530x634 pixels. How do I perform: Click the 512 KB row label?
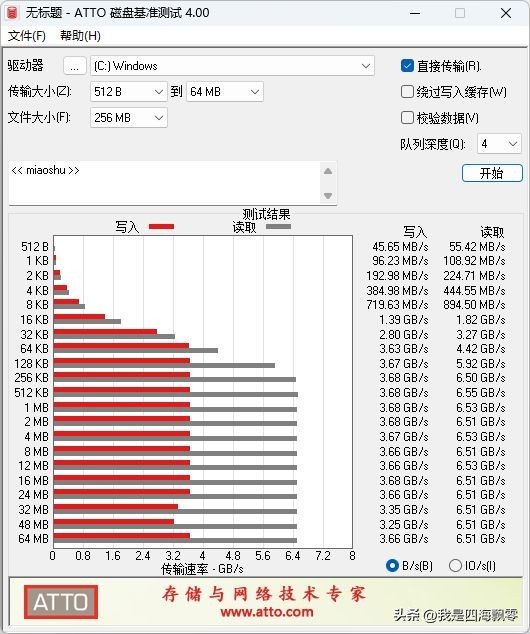click(x=32, y=393)
